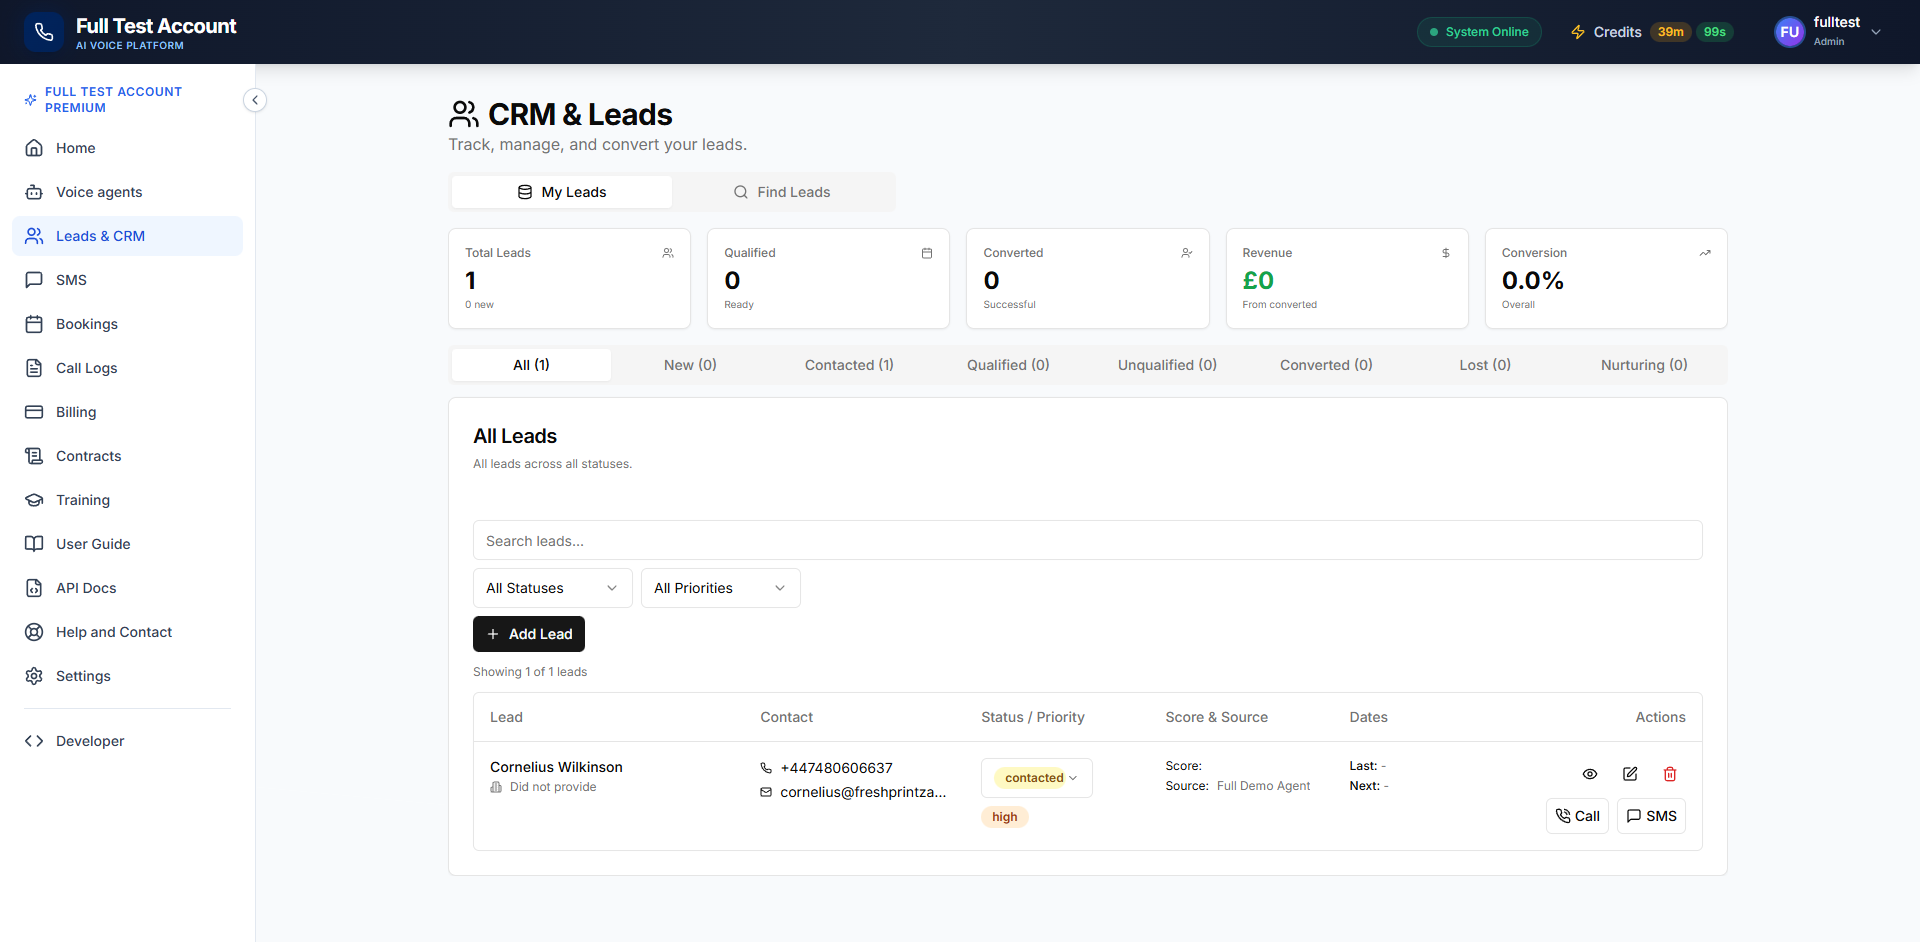Select the SMS sidebar item
1920x942 pixels.
click(70, 280)
